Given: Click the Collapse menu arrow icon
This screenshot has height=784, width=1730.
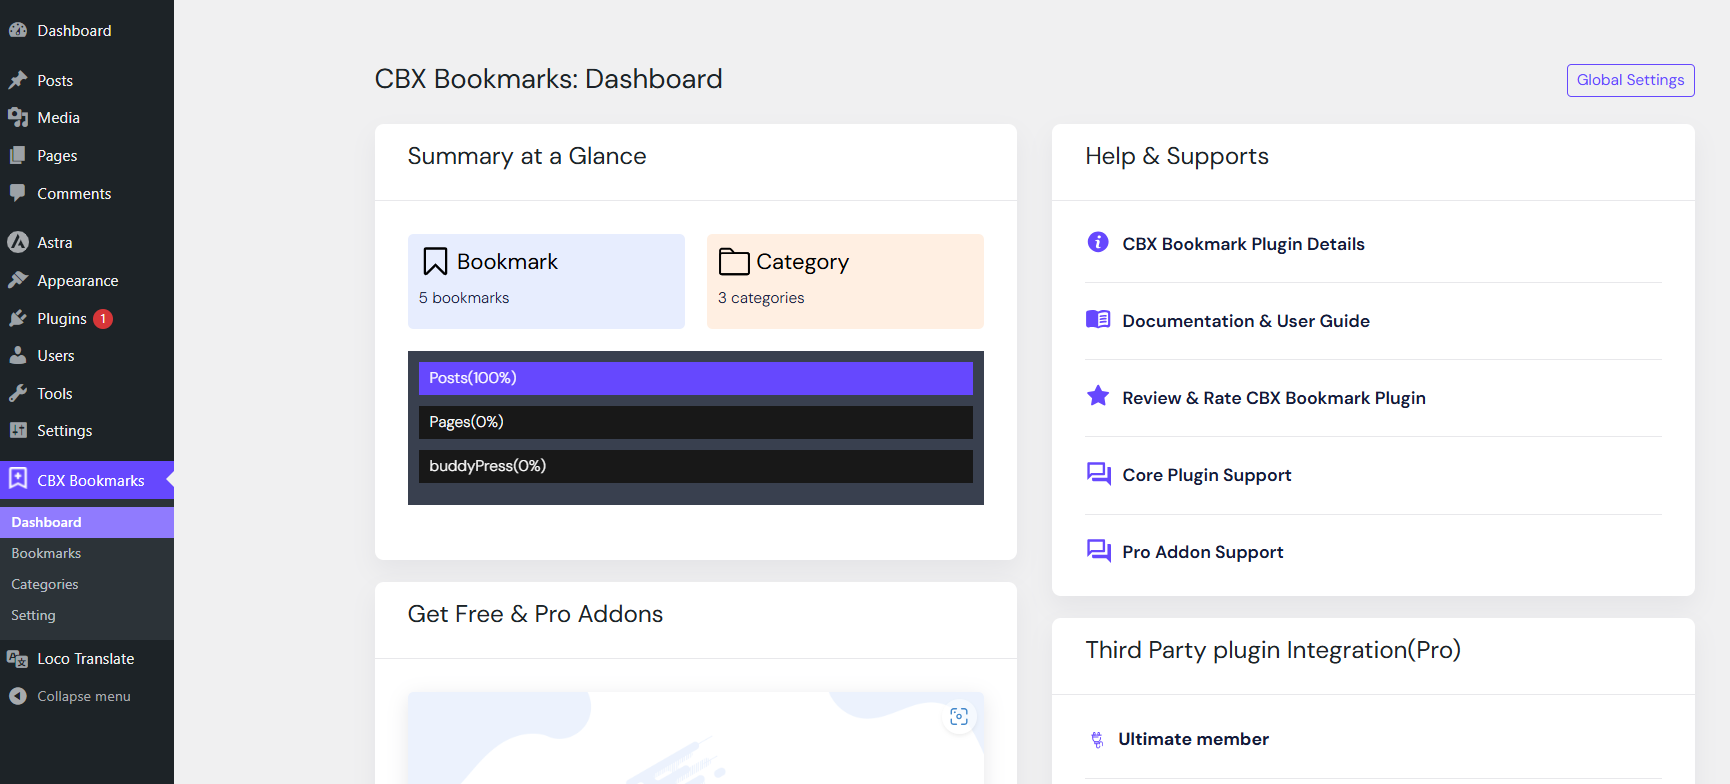Looking at the screenshot, I should pos(18,696).
